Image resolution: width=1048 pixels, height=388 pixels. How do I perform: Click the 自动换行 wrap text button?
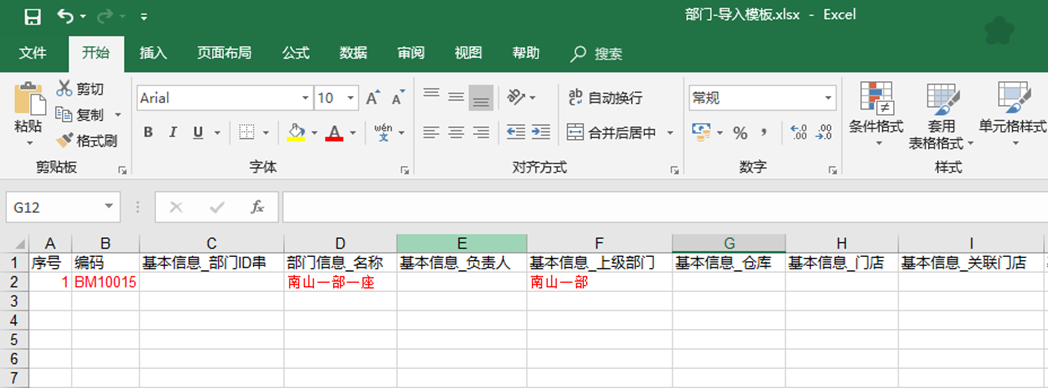click(x=605, y=98)
